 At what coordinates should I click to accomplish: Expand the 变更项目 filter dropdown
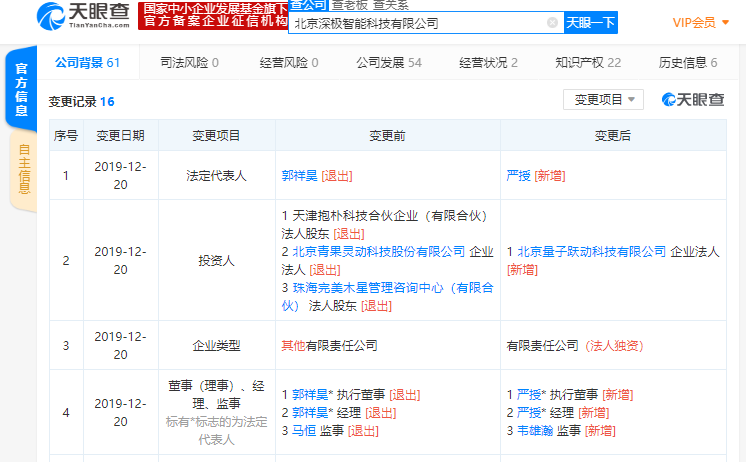[x=603, y=99]
